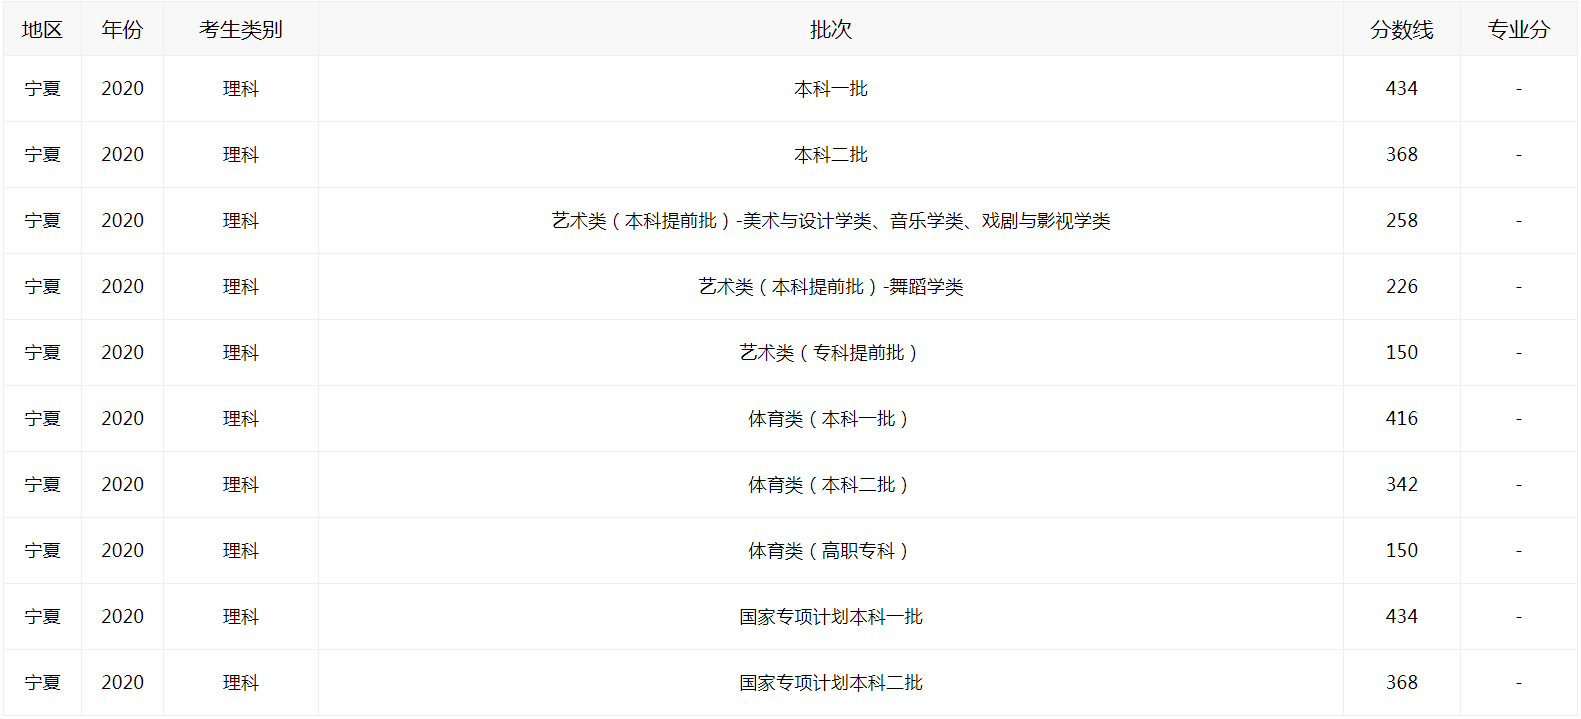
Task: Click 2020 in the 本科二批 row
Action: 122,155
